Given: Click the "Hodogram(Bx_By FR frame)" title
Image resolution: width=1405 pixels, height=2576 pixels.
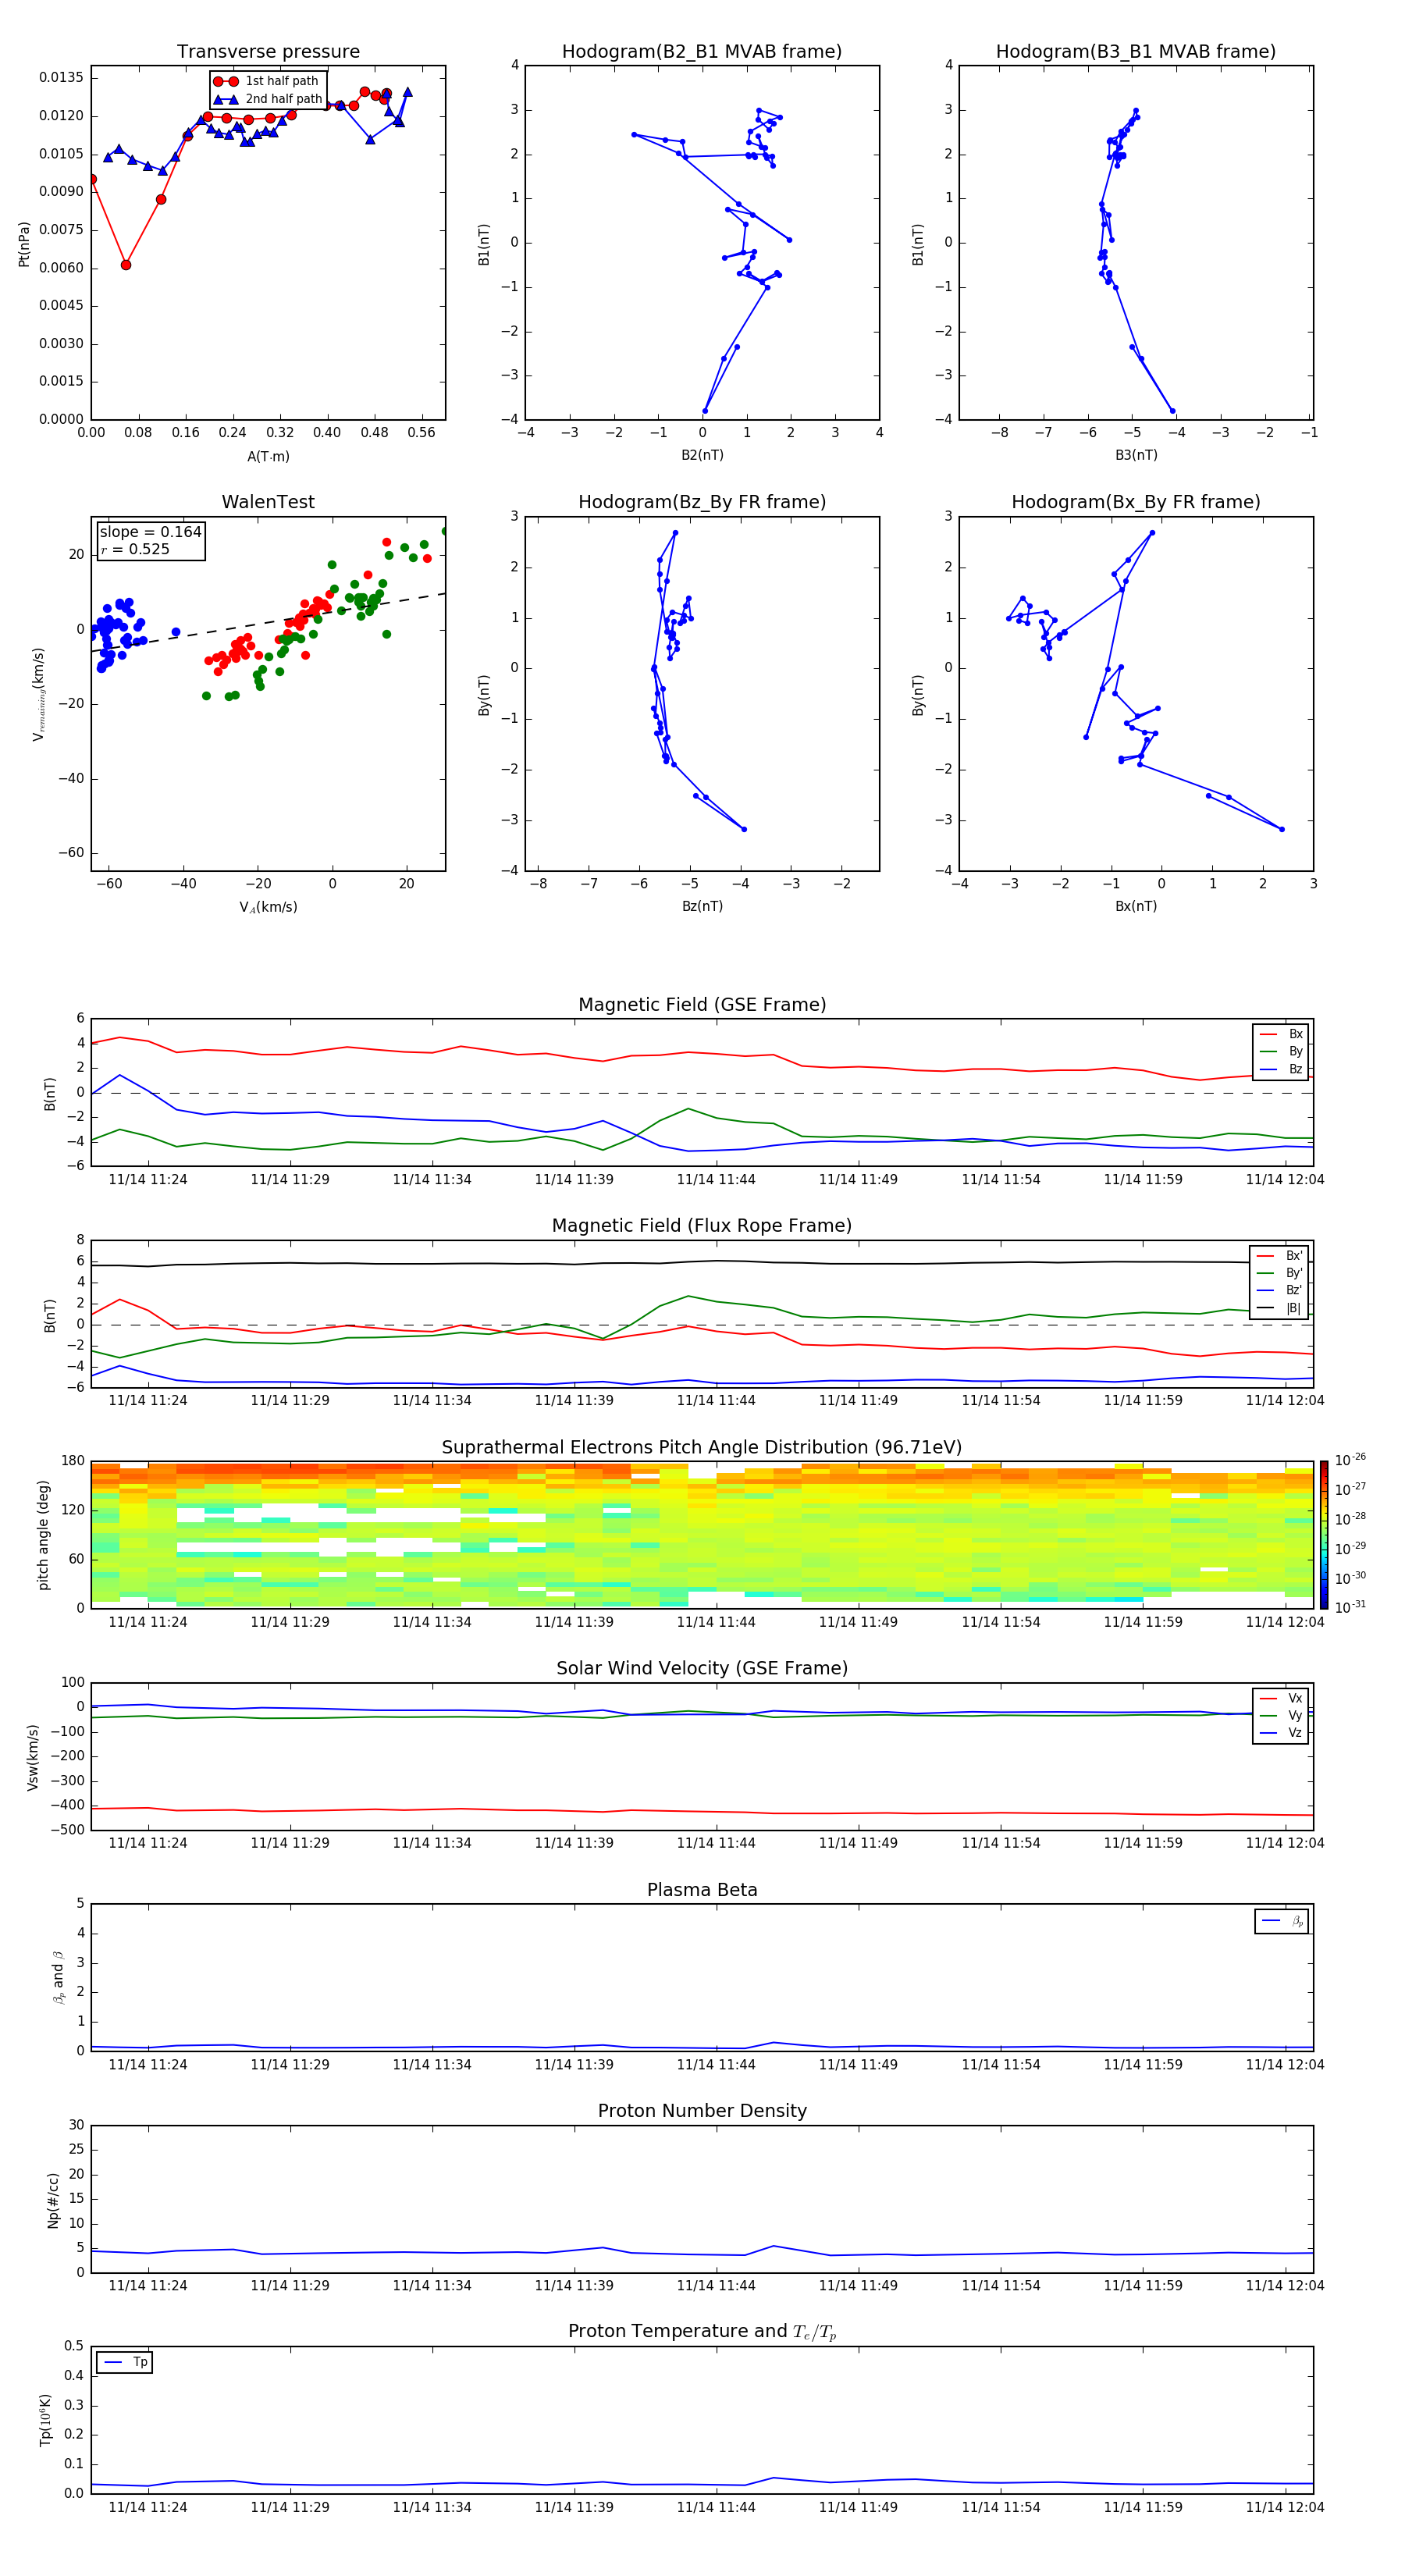Looking at the screenshot, I should (1136, 502).
